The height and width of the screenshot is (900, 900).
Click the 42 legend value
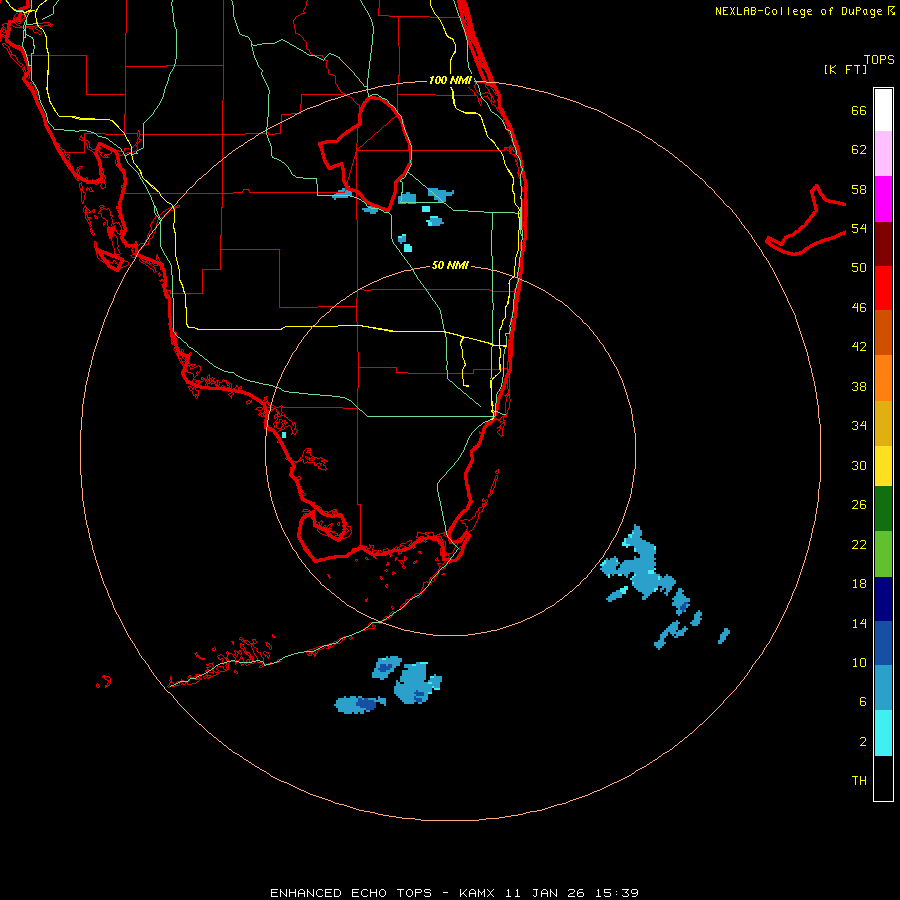(x=859, y=347)
